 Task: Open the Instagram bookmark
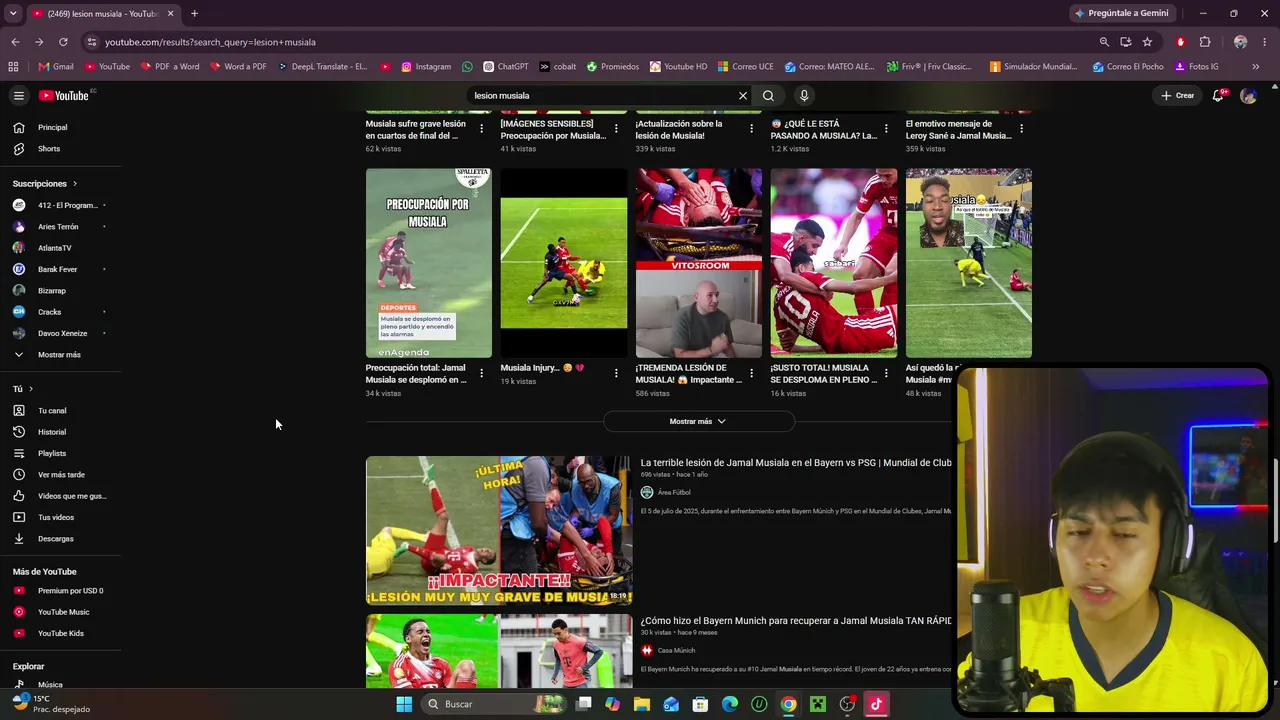coord(426,67)
